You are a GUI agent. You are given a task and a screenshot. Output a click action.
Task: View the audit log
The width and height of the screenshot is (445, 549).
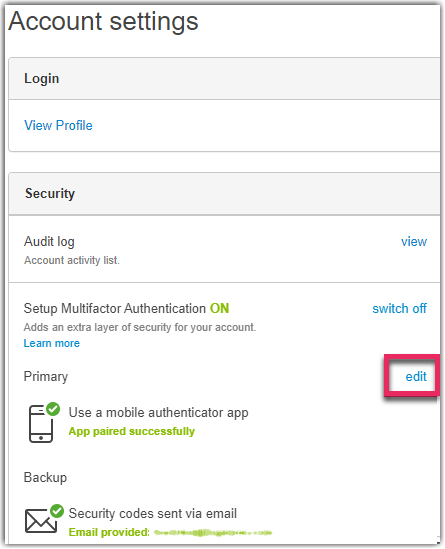click(414, 242)
